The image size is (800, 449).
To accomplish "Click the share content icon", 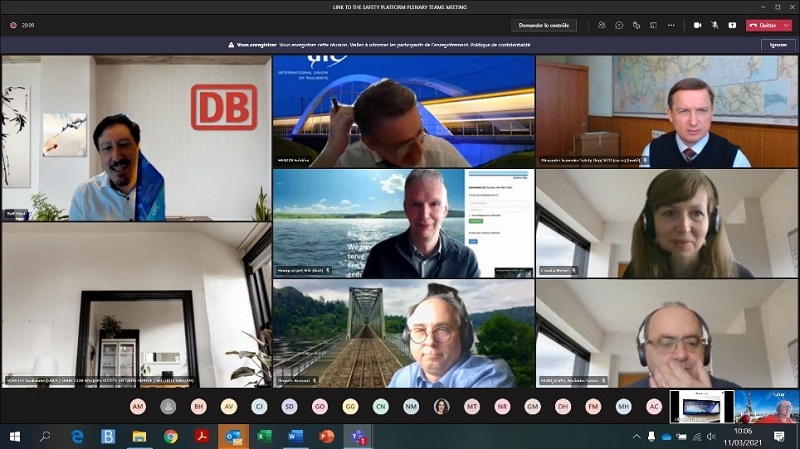I will (x=732, y=25).
